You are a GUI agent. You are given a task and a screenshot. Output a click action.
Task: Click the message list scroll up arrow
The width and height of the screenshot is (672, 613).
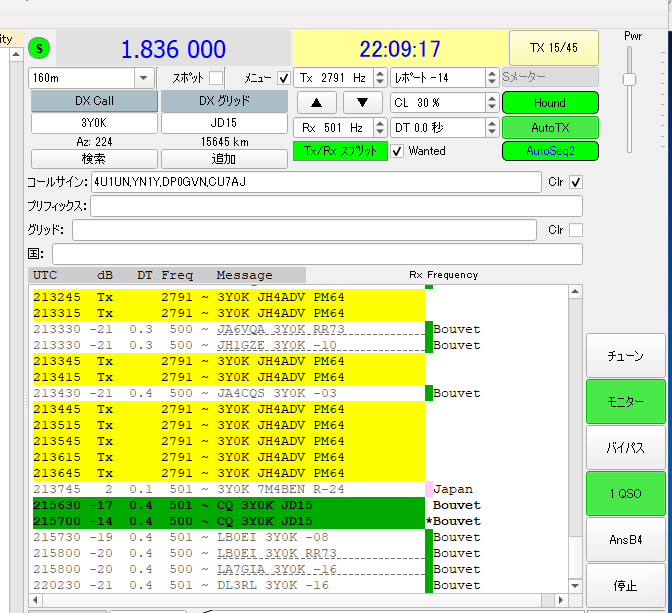575,291
